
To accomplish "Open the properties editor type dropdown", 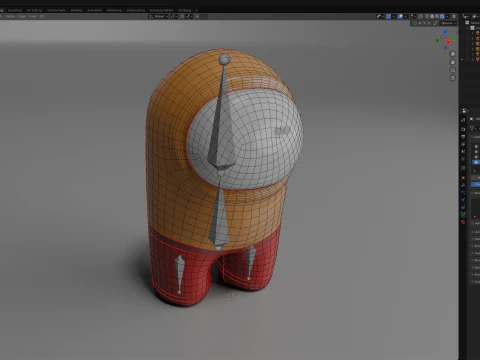I will [x=465, y=111].
